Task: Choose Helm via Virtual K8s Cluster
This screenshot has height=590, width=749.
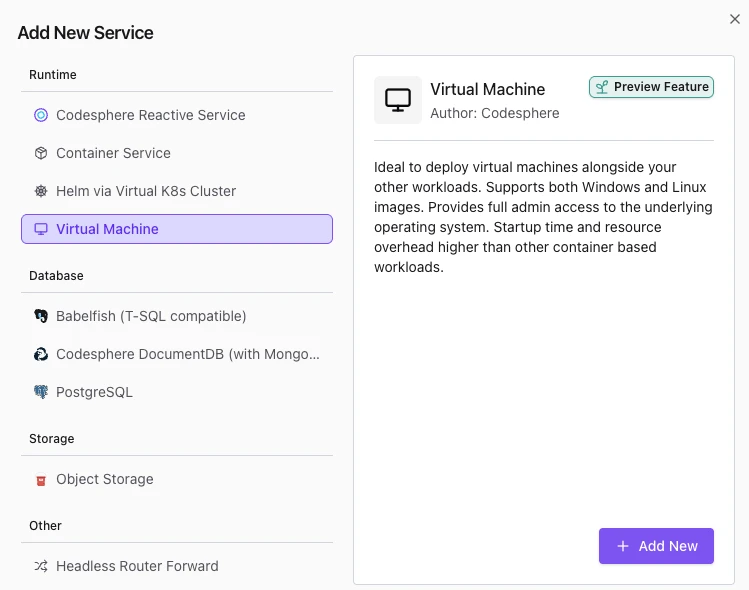Action: [177, 191]
